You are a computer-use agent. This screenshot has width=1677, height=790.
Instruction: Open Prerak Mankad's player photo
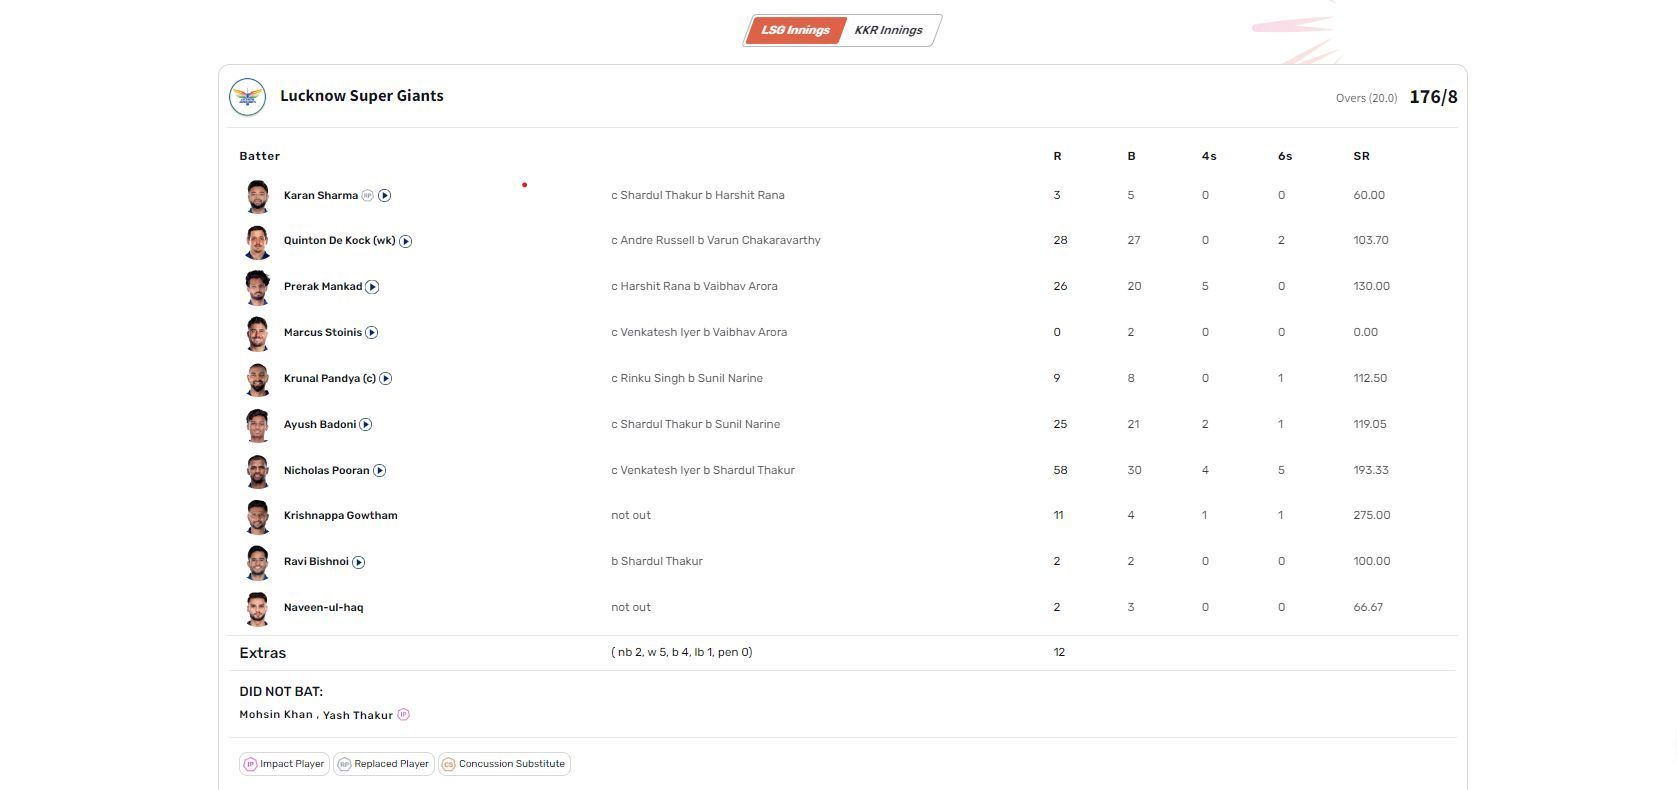pyautogui.click(x=257, y=287)
